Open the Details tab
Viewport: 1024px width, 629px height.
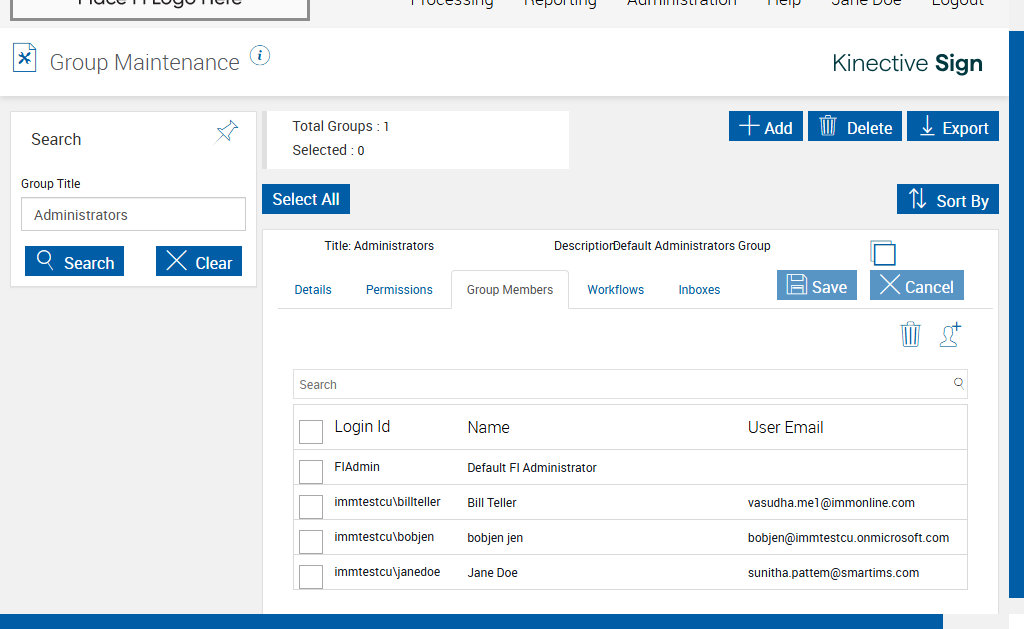(x=313, y=289)
